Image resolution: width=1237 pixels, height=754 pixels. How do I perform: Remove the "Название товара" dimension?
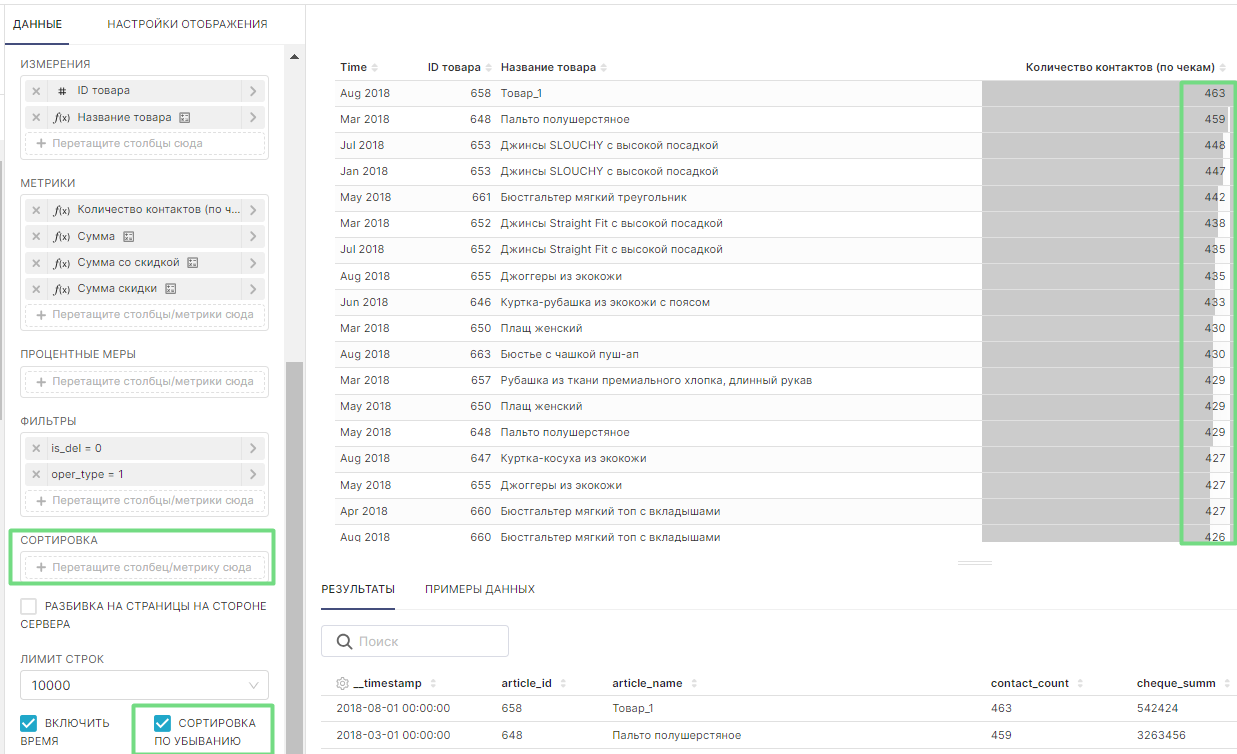36,117
